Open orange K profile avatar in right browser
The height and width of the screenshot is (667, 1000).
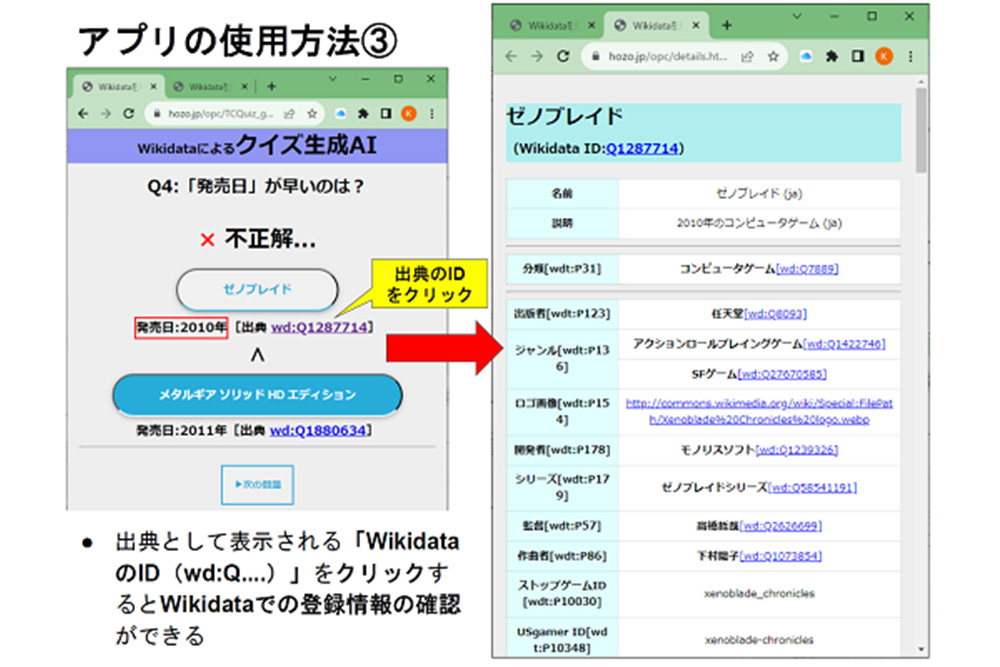click(x=884, y=57)
